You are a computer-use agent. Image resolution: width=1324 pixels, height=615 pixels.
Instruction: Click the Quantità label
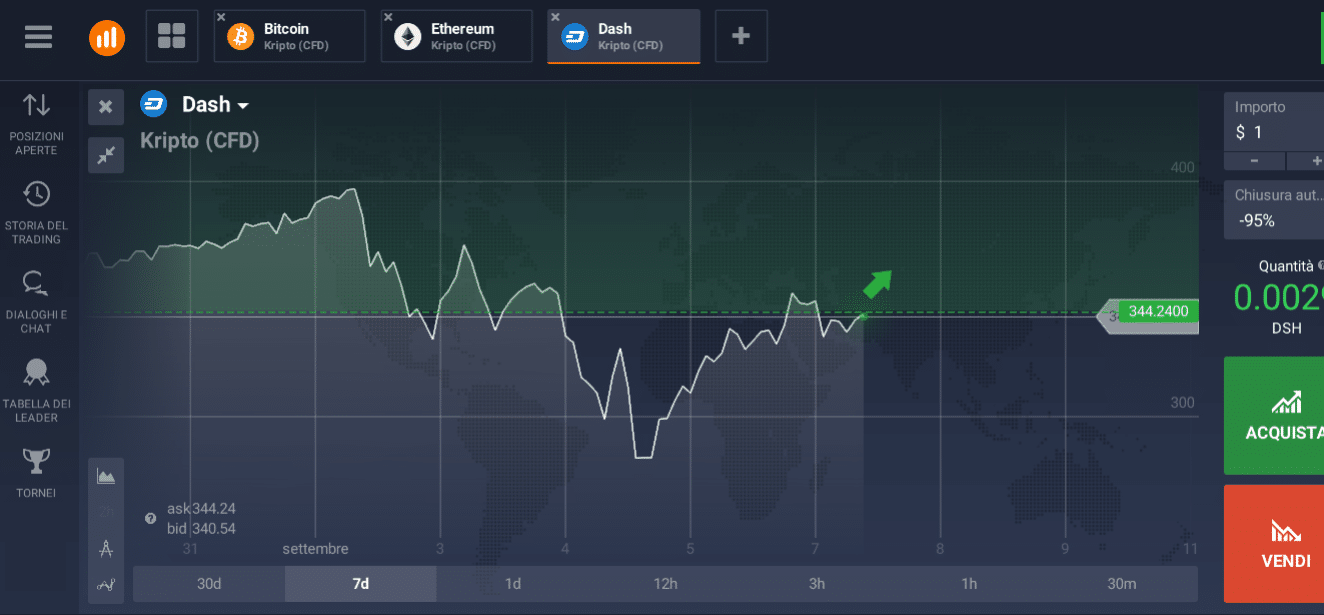[1286, 266]
